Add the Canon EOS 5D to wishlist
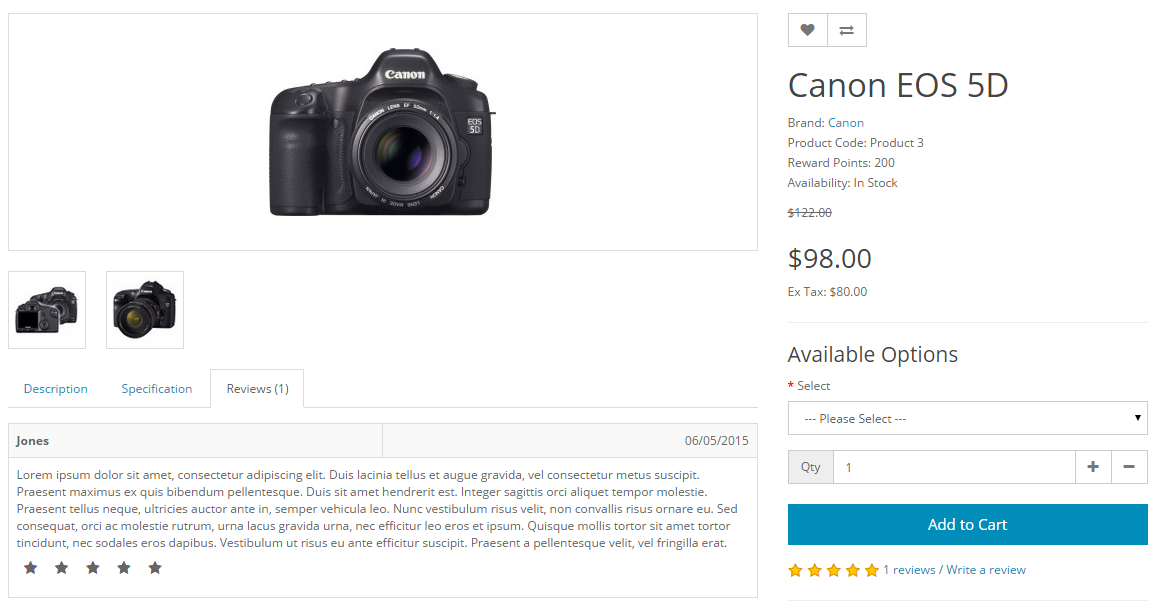Viewport: 1167px width, 612px height. [807, 30]
